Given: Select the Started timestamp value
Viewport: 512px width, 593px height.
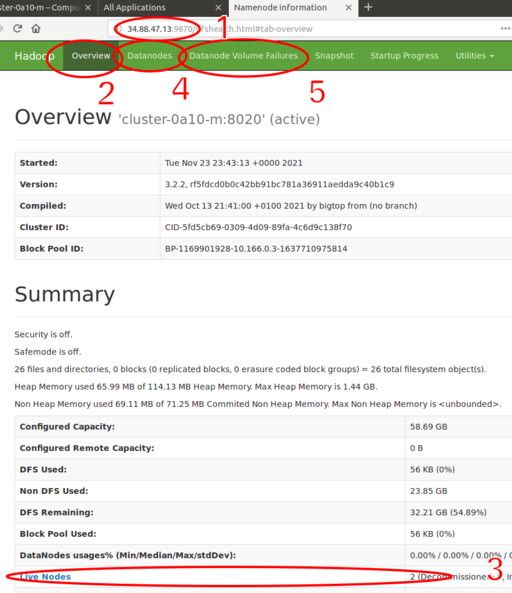Looking at the screenshot, I should pyautogui.click(x=233, y=163).
